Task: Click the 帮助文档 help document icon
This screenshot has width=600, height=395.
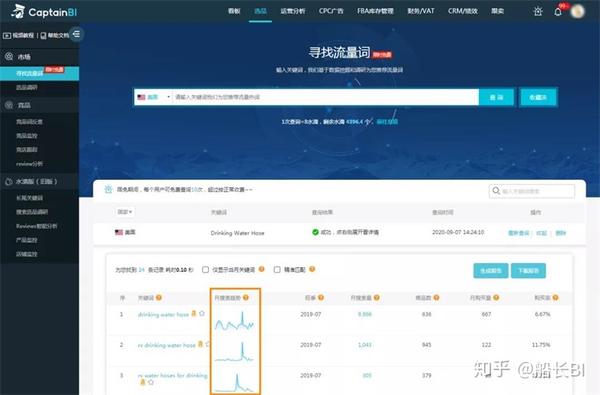Action: tap(43, 36)
